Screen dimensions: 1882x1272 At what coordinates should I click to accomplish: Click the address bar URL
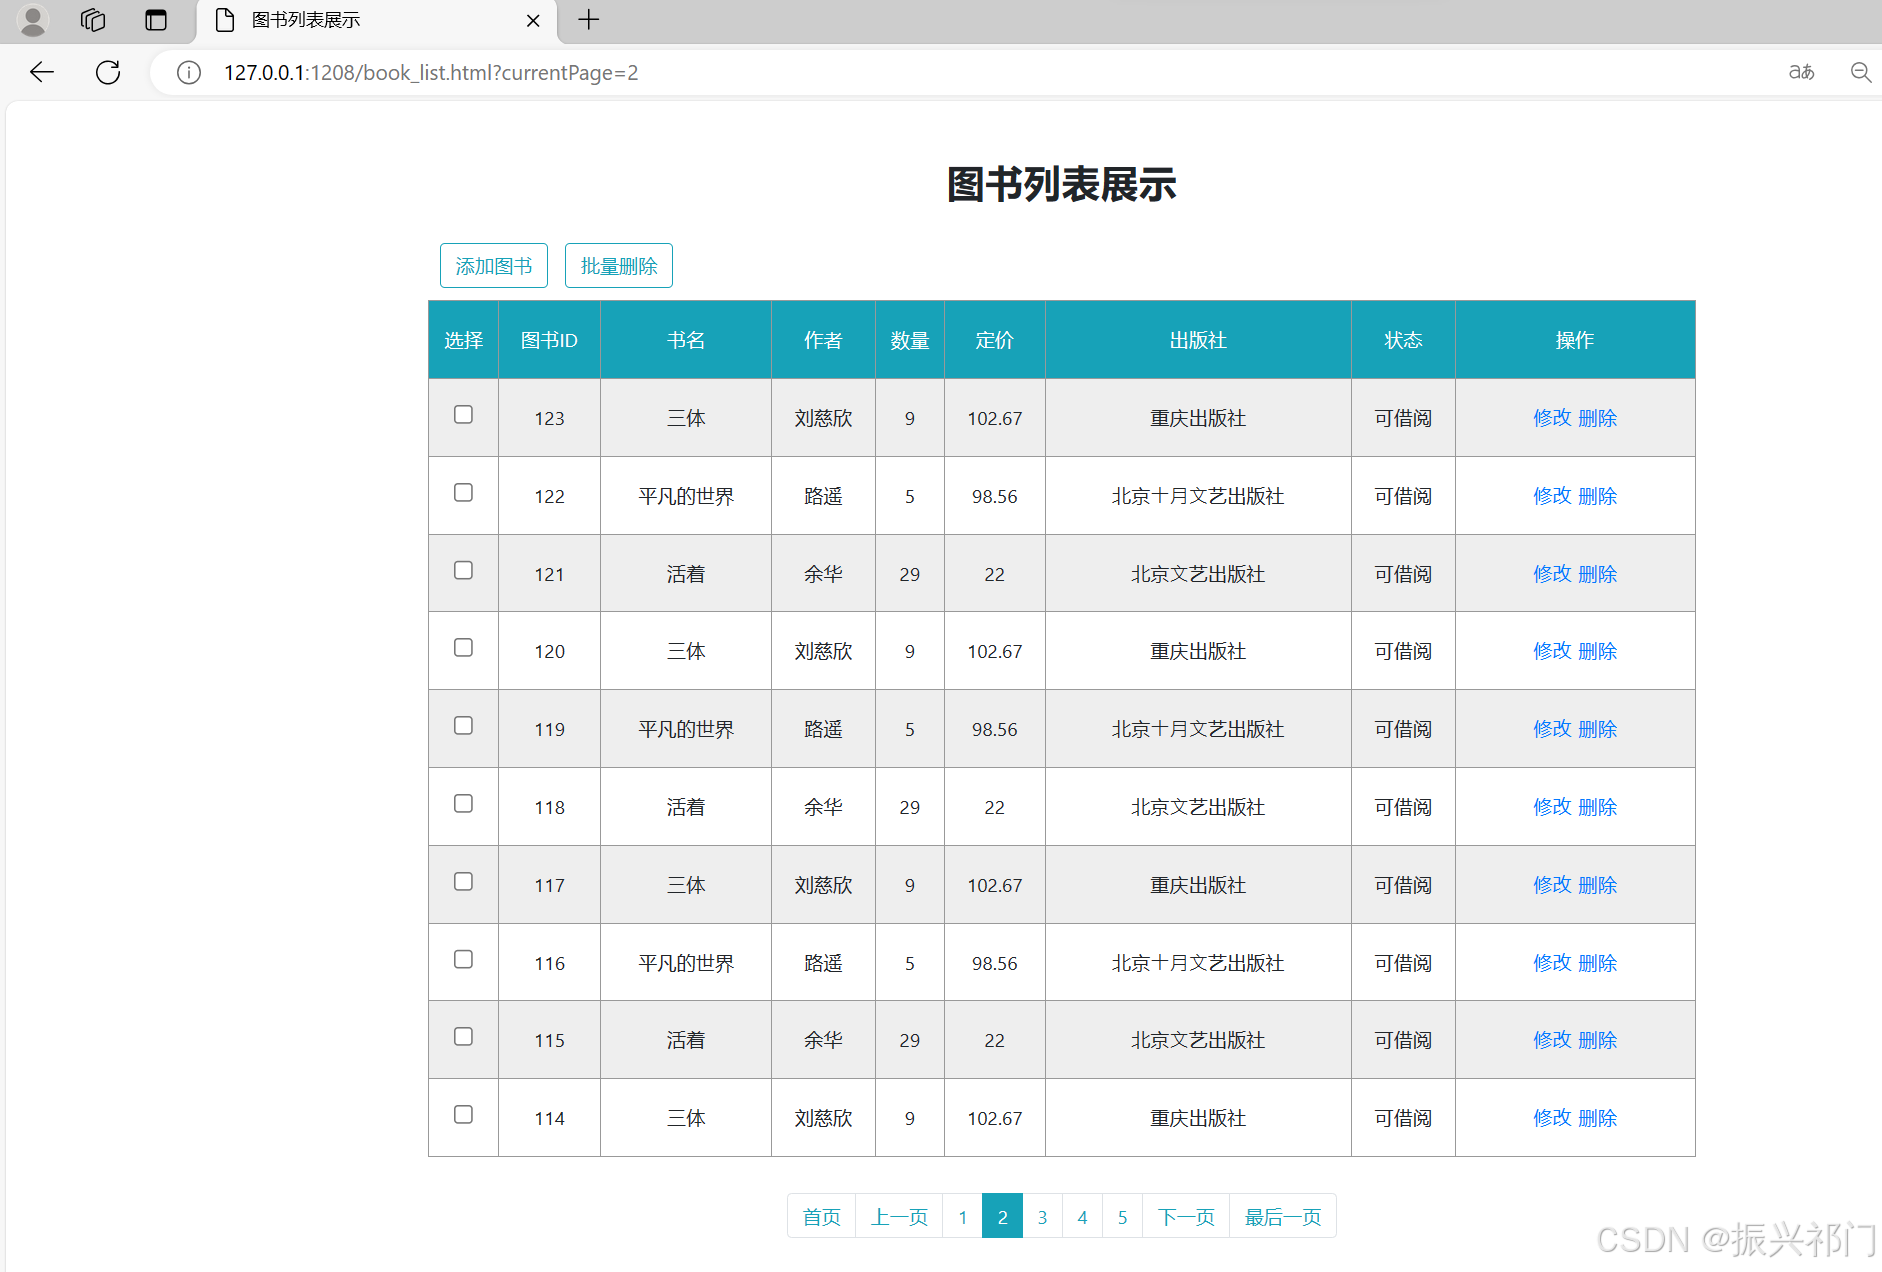pyautogui.click(x=431, y=73)
